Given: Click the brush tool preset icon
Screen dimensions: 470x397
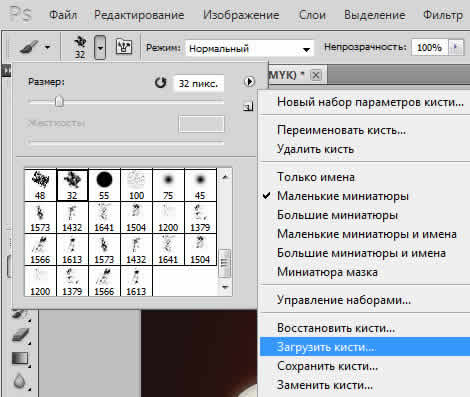Looking at the screenshot, I should 29,47.
